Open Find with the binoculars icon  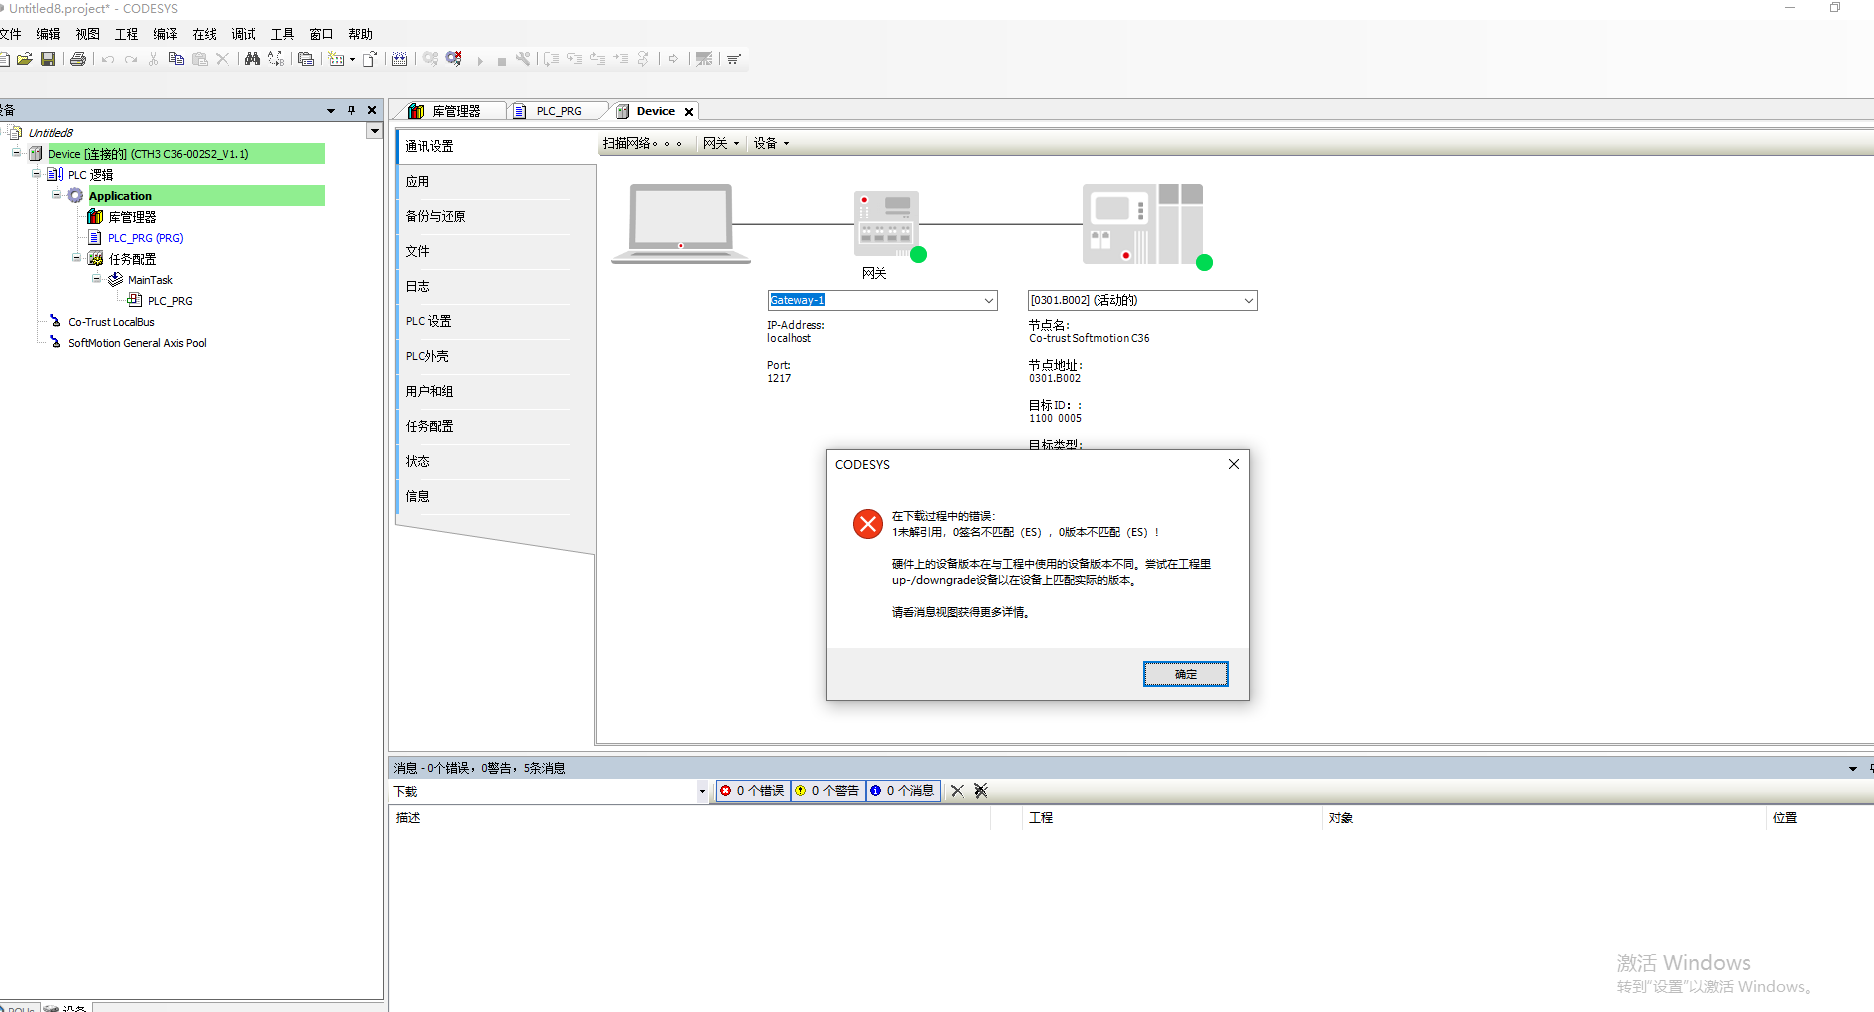tap(252, 59)
